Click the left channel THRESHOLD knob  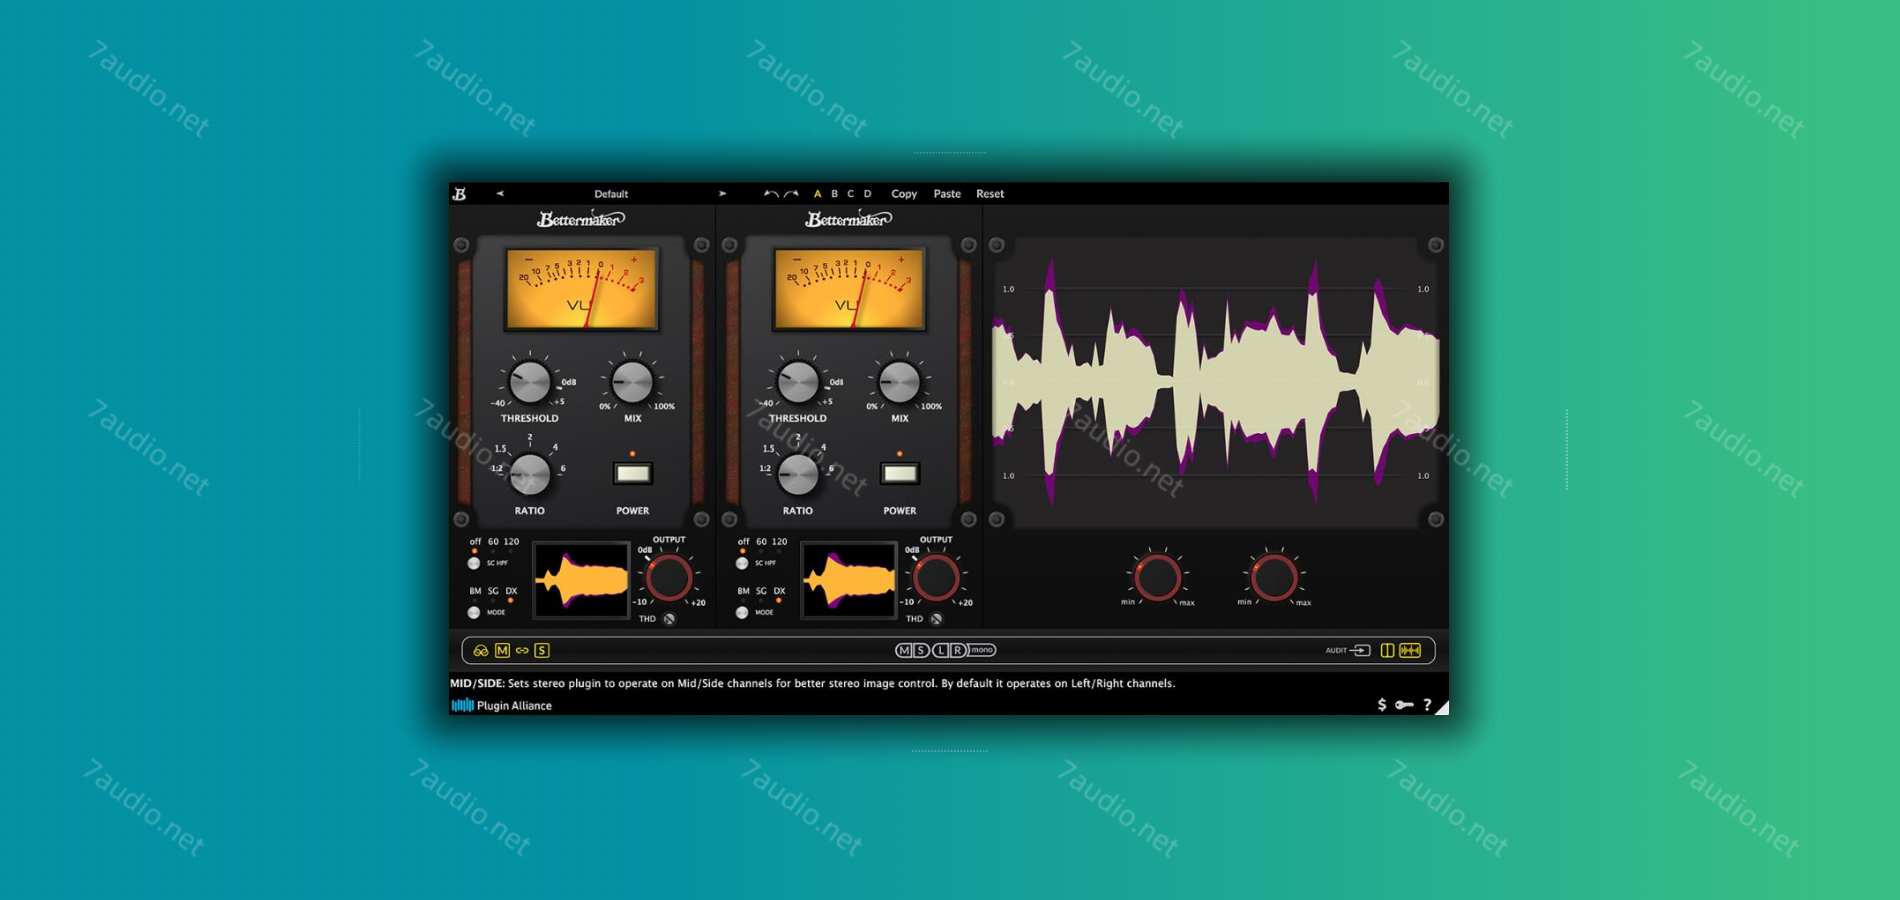[529, 381]
